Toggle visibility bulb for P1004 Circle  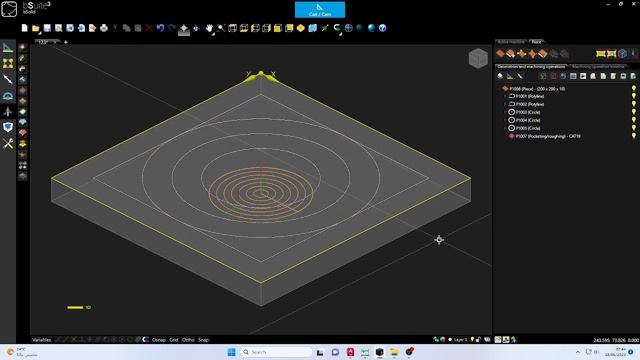[633, 120]
